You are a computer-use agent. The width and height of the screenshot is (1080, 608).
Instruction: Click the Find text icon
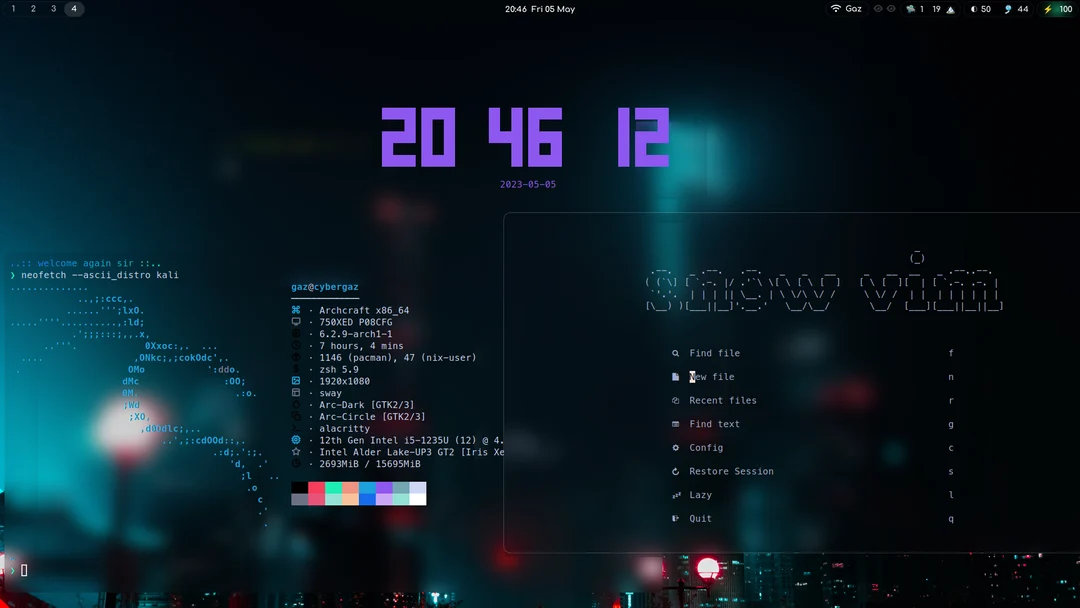point(678,424)
